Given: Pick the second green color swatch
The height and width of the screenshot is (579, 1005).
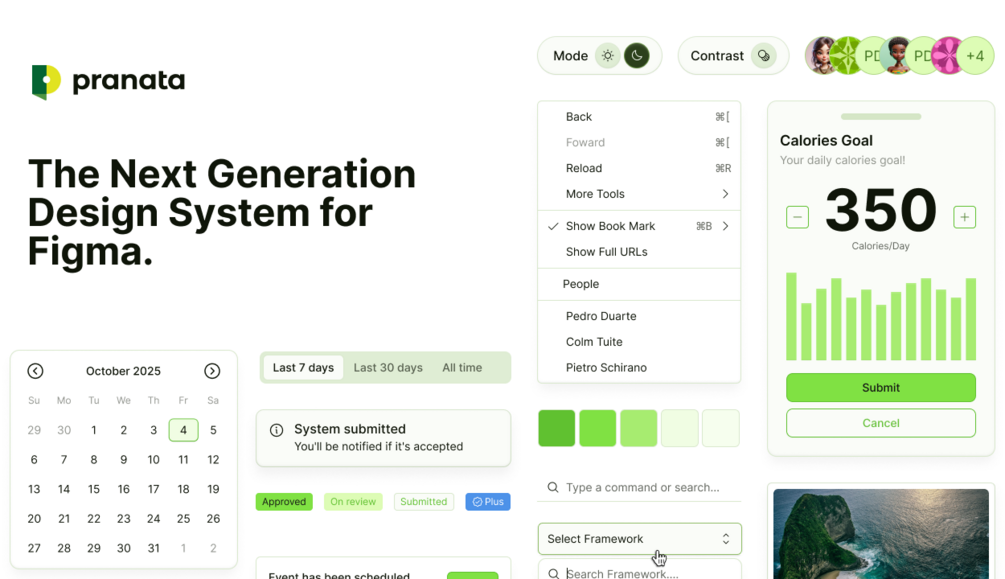Looking at the screenshot, I should [x=597, y=428].
